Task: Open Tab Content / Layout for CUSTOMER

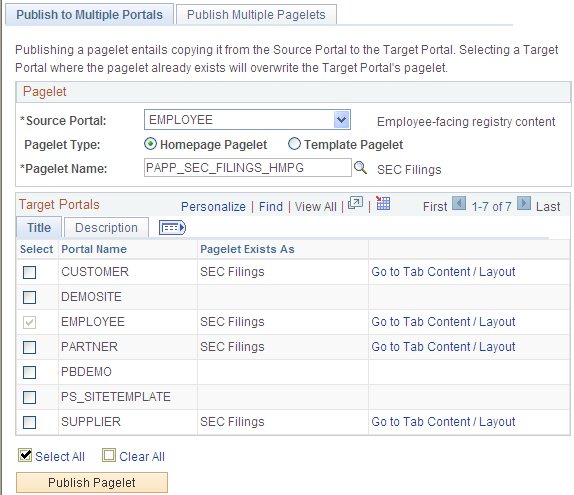Action: click(443, 272)
